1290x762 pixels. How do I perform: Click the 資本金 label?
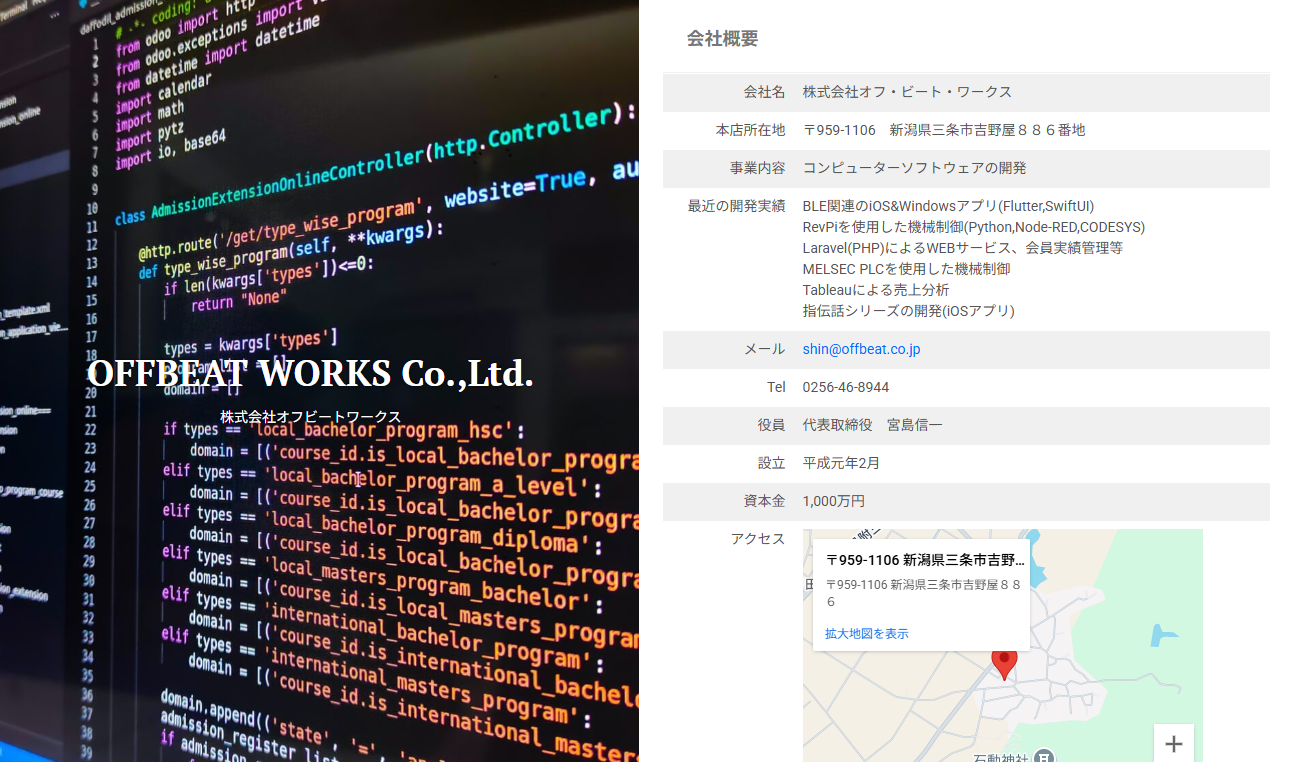point(764,501)
